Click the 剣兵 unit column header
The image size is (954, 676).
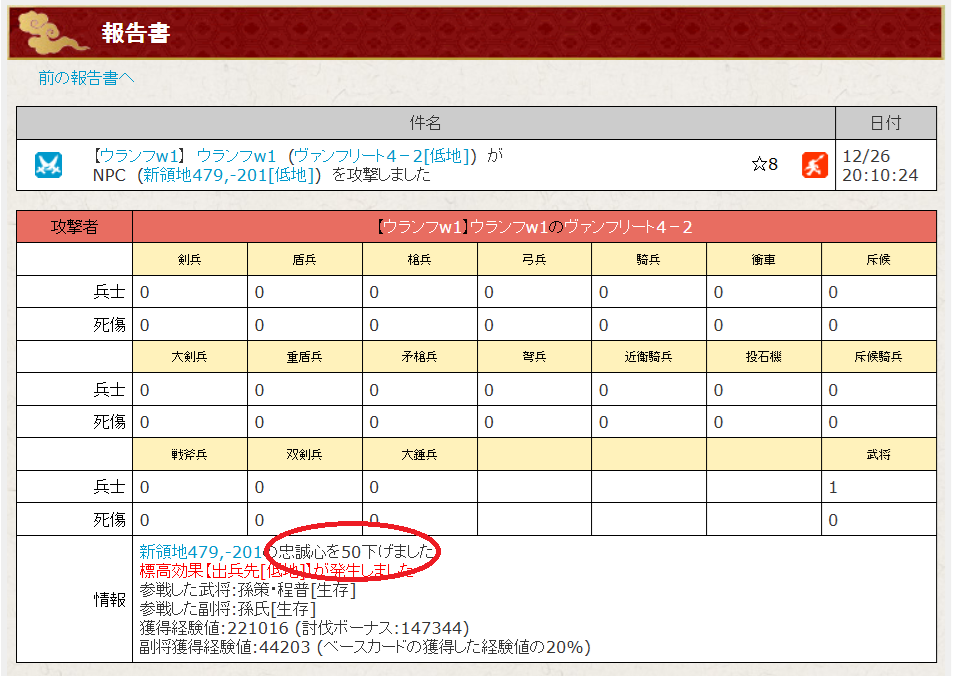(190, 260)
